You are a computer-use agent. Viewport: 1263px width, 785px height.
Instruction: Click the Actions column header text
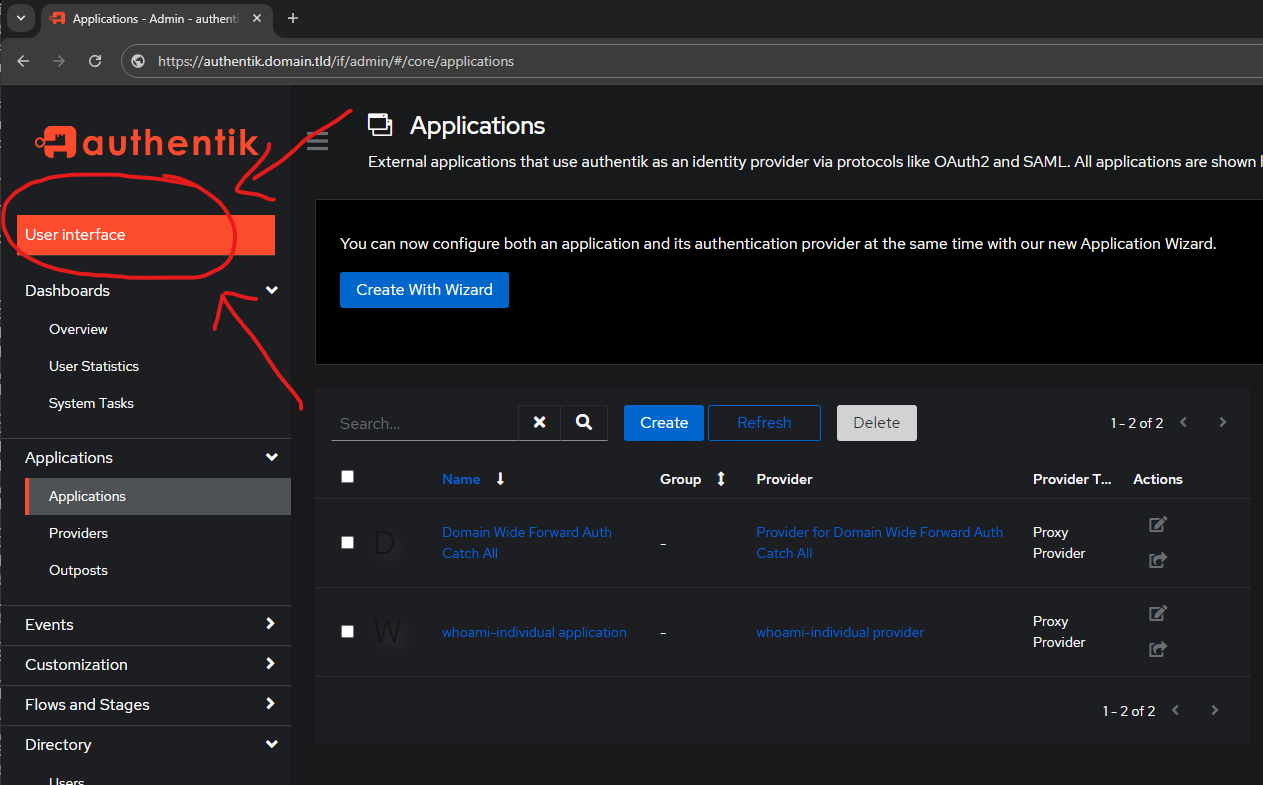(1158, 479)
